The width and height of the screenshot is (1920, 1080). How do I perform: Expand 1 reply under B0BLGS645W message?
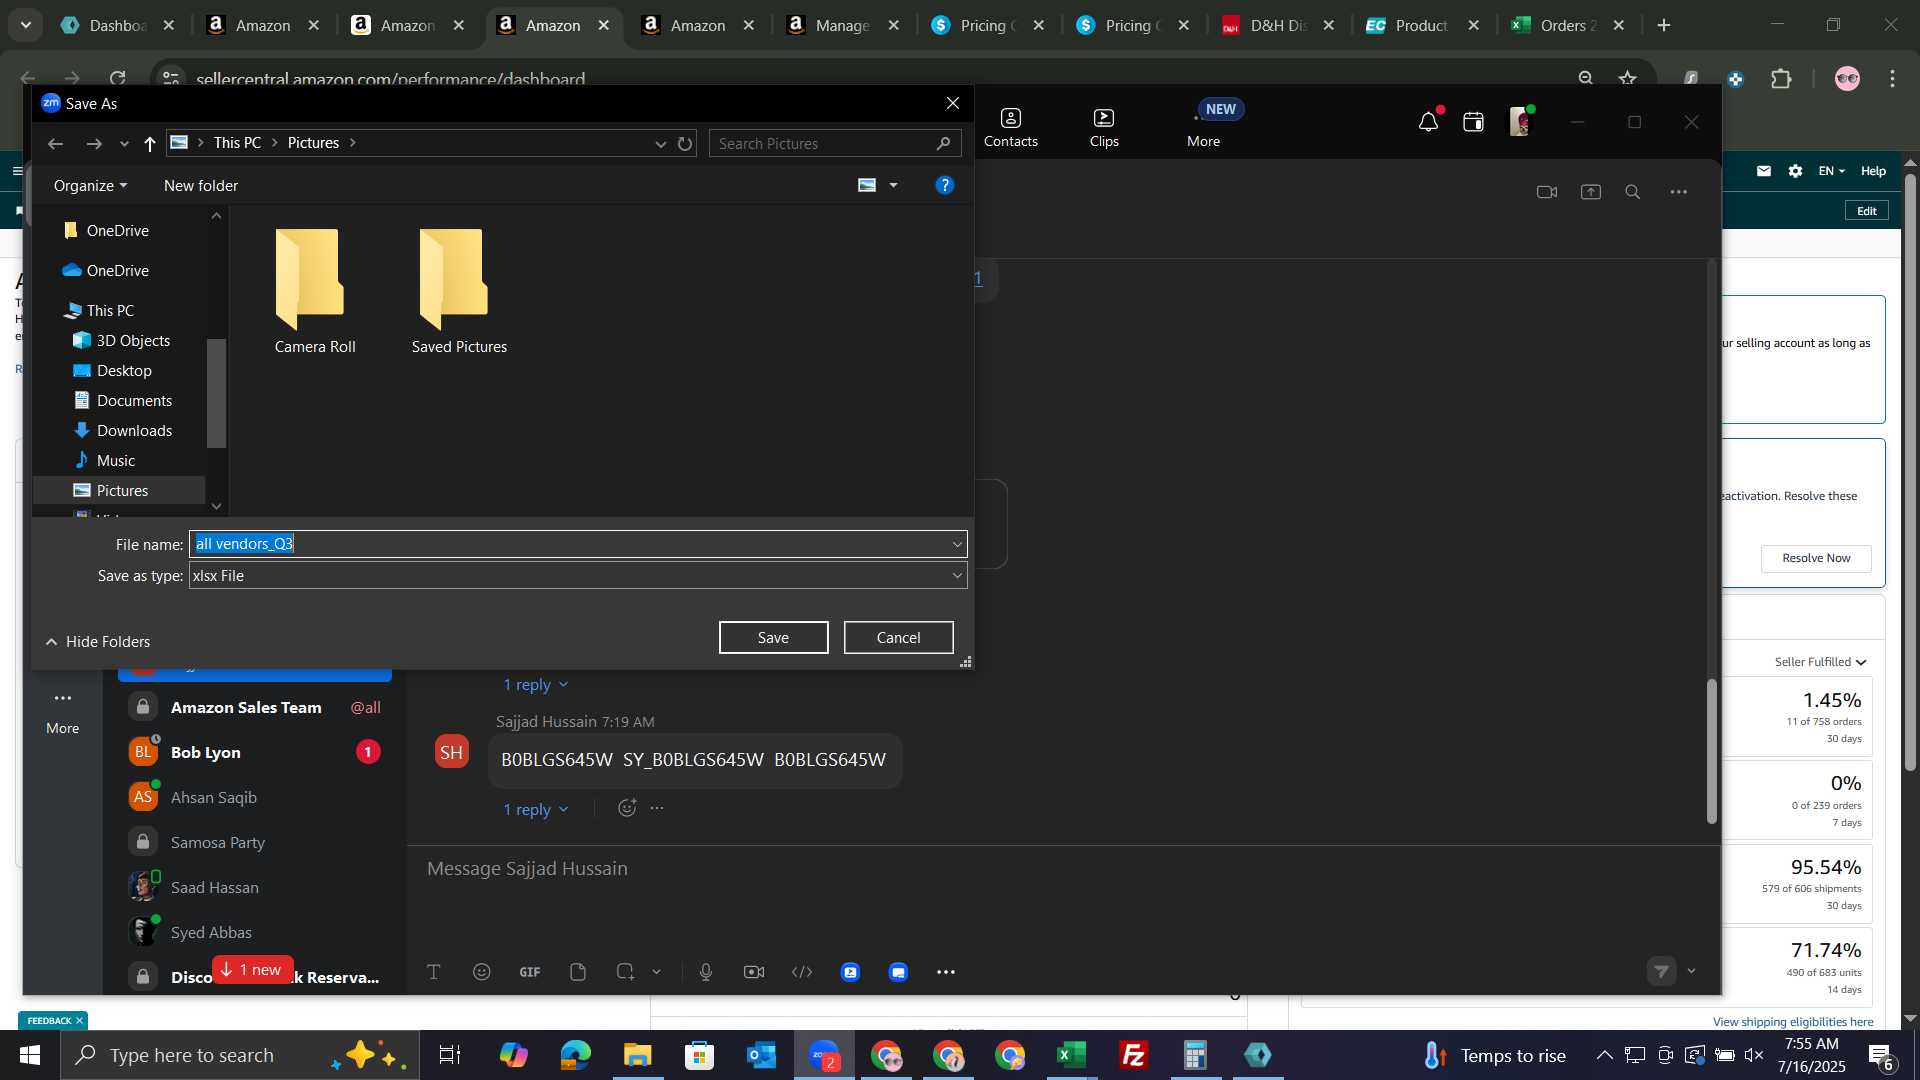(x=535, y=809)
